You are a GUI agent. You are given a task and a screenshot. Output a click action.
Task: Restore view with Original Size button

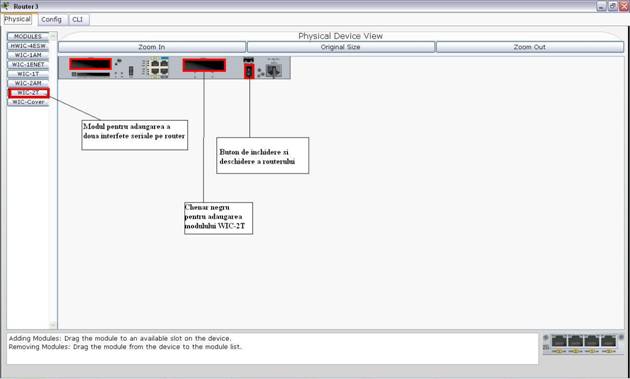[341, 47]
